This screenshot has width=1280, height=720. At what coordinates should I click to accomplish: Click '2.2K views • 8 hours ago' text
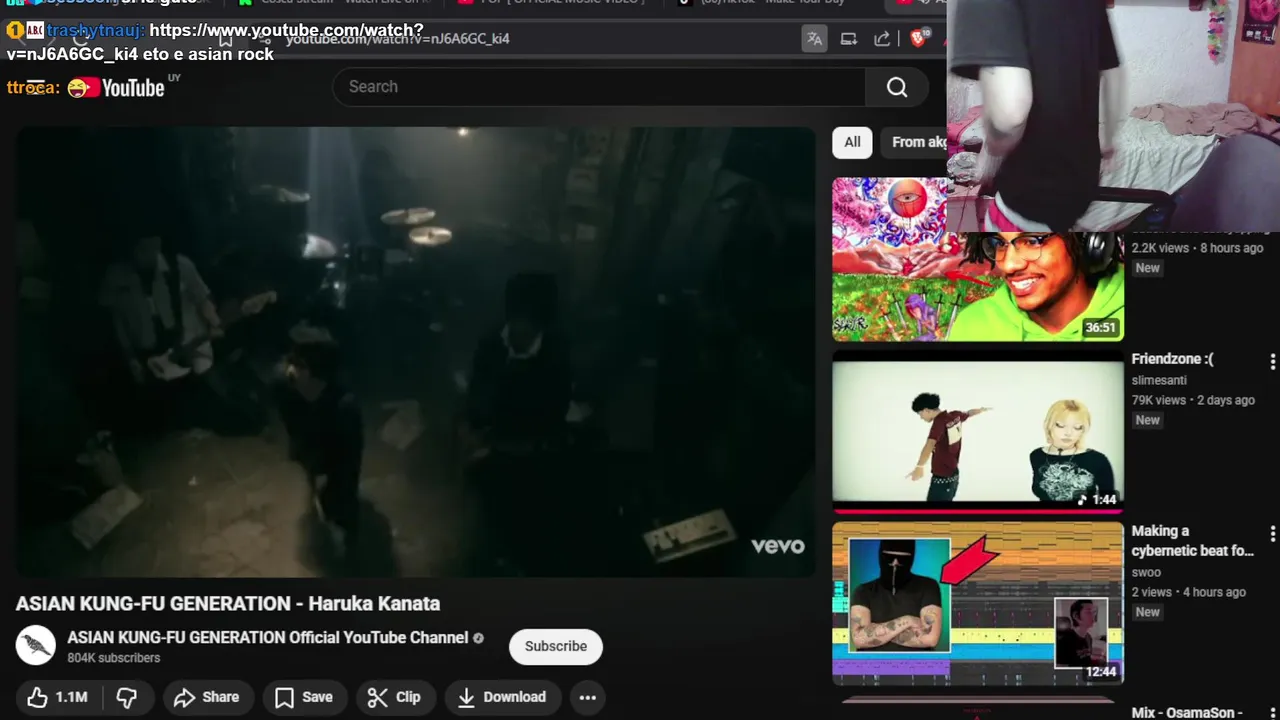click(x=1197, y=248)
